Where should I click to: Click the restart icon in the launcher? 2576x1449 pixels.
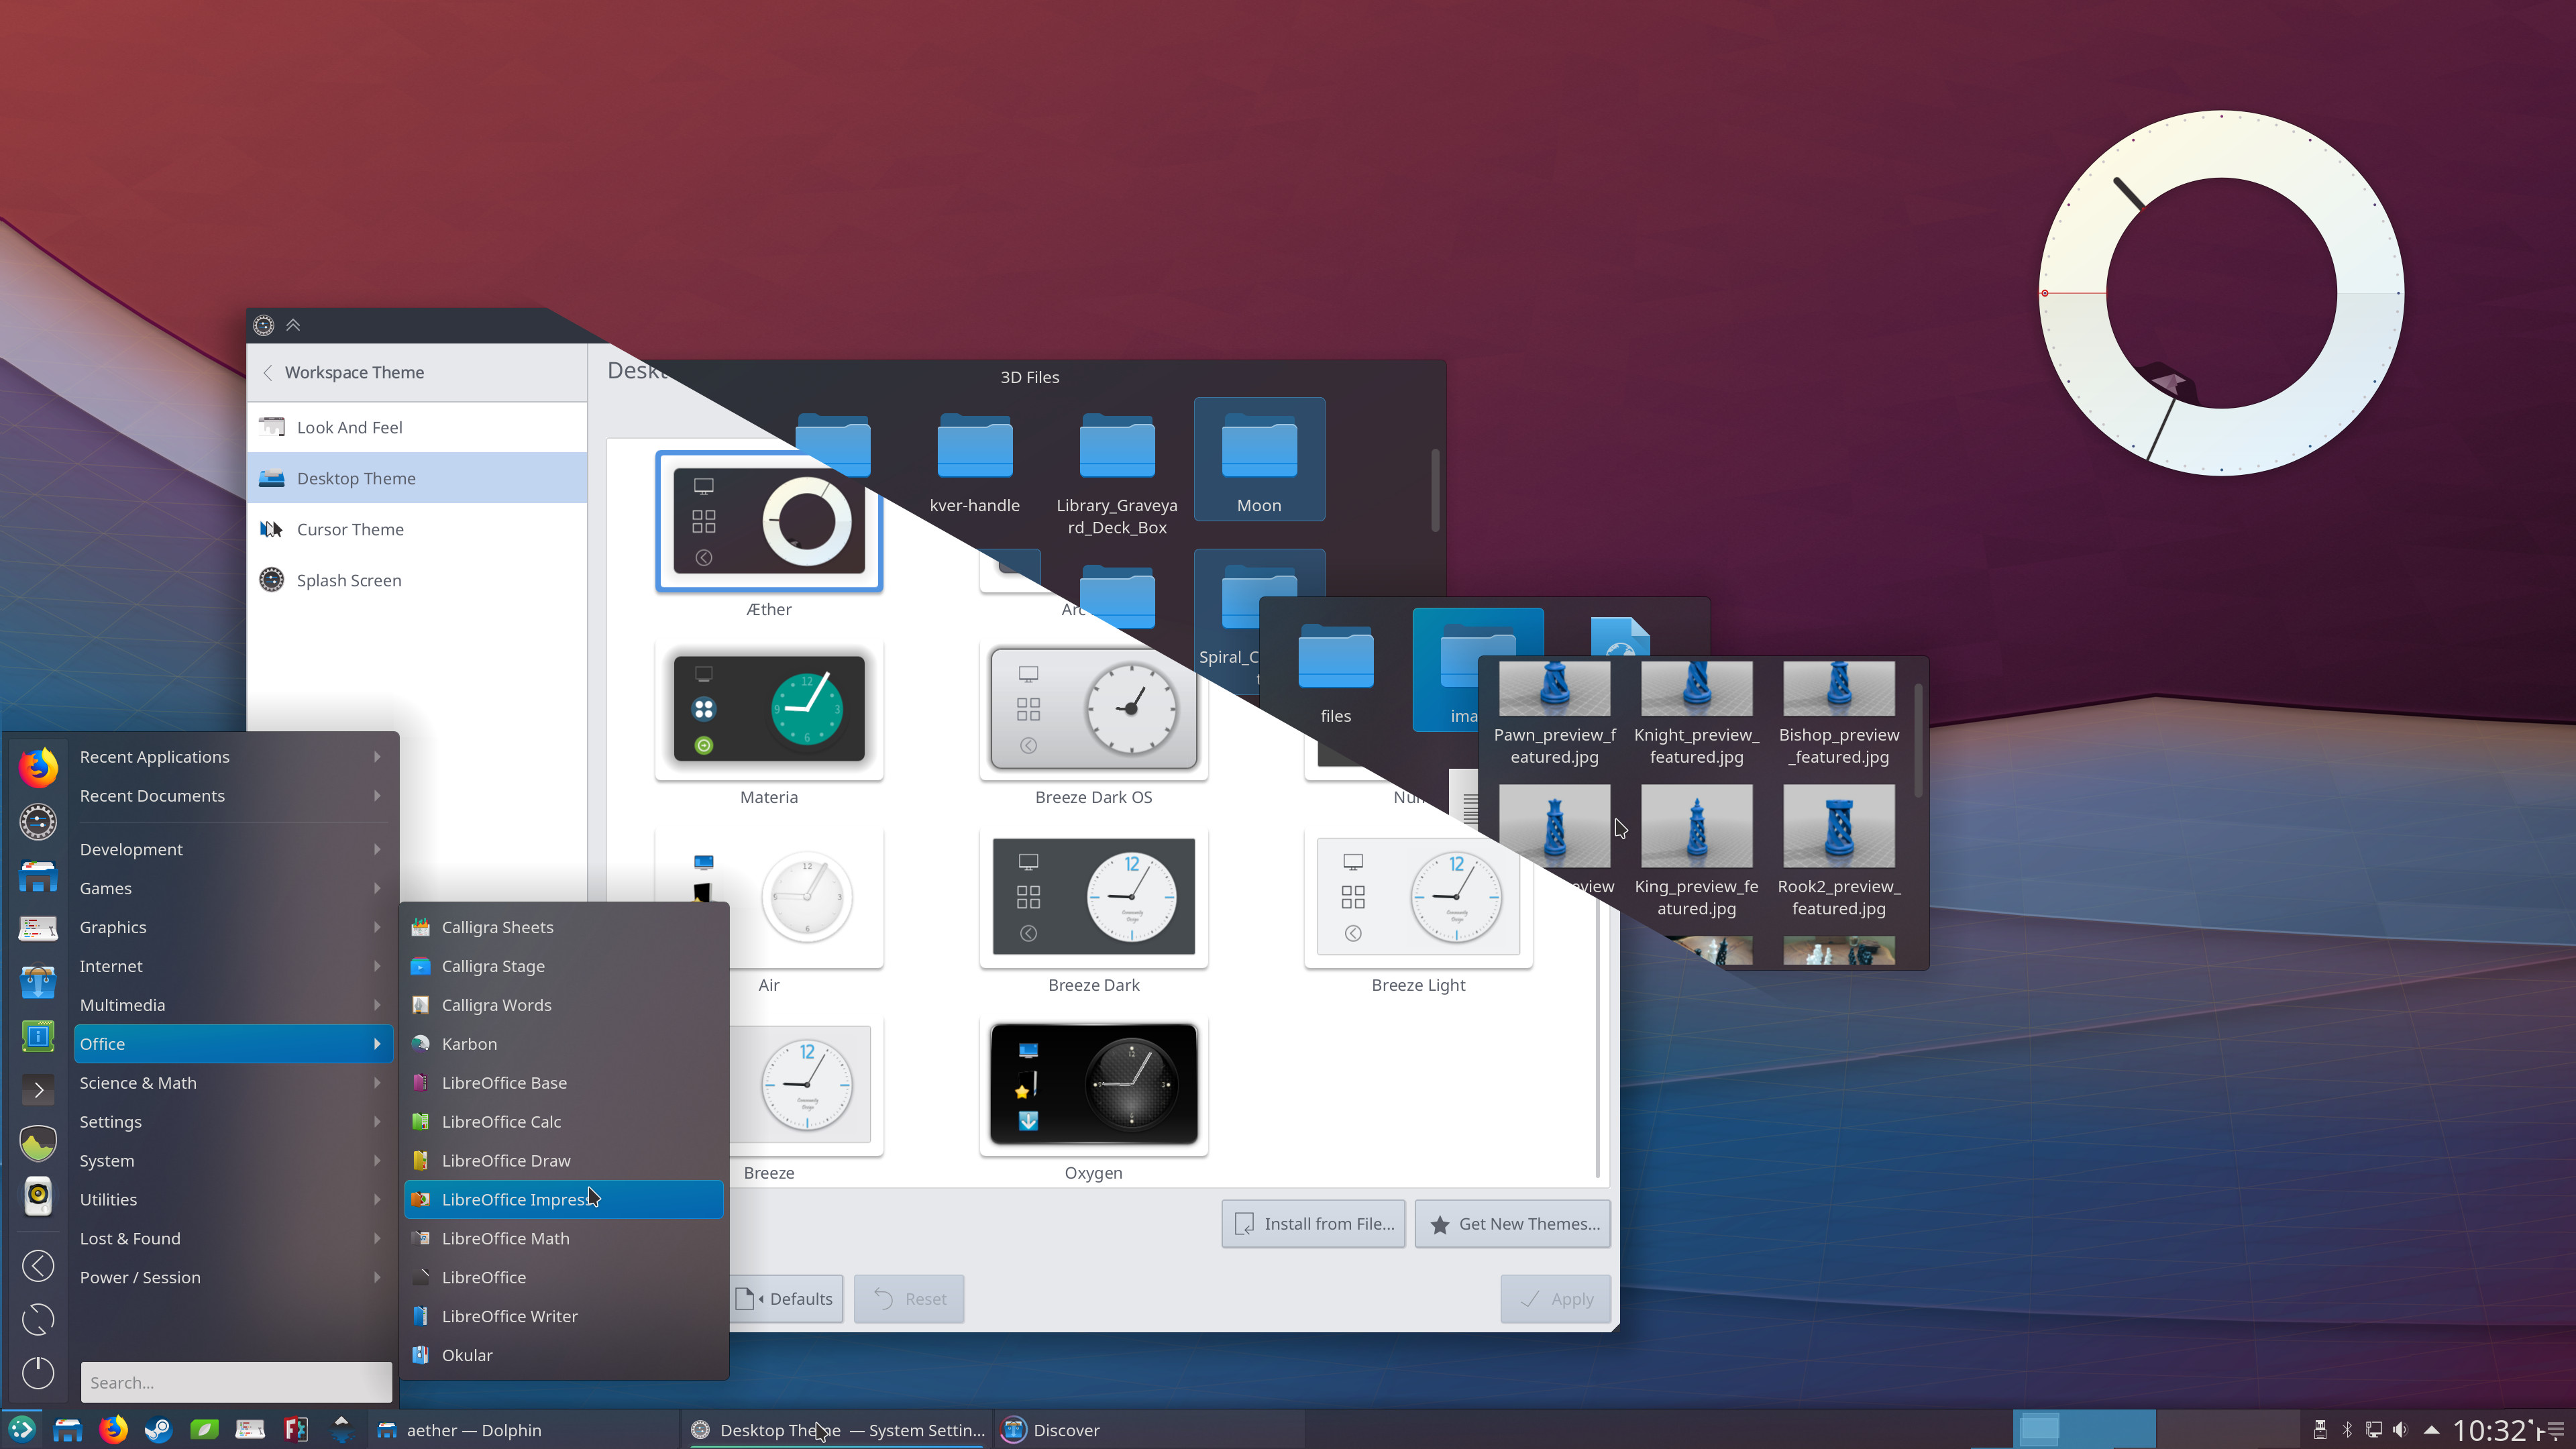(x=38, y=1319)
